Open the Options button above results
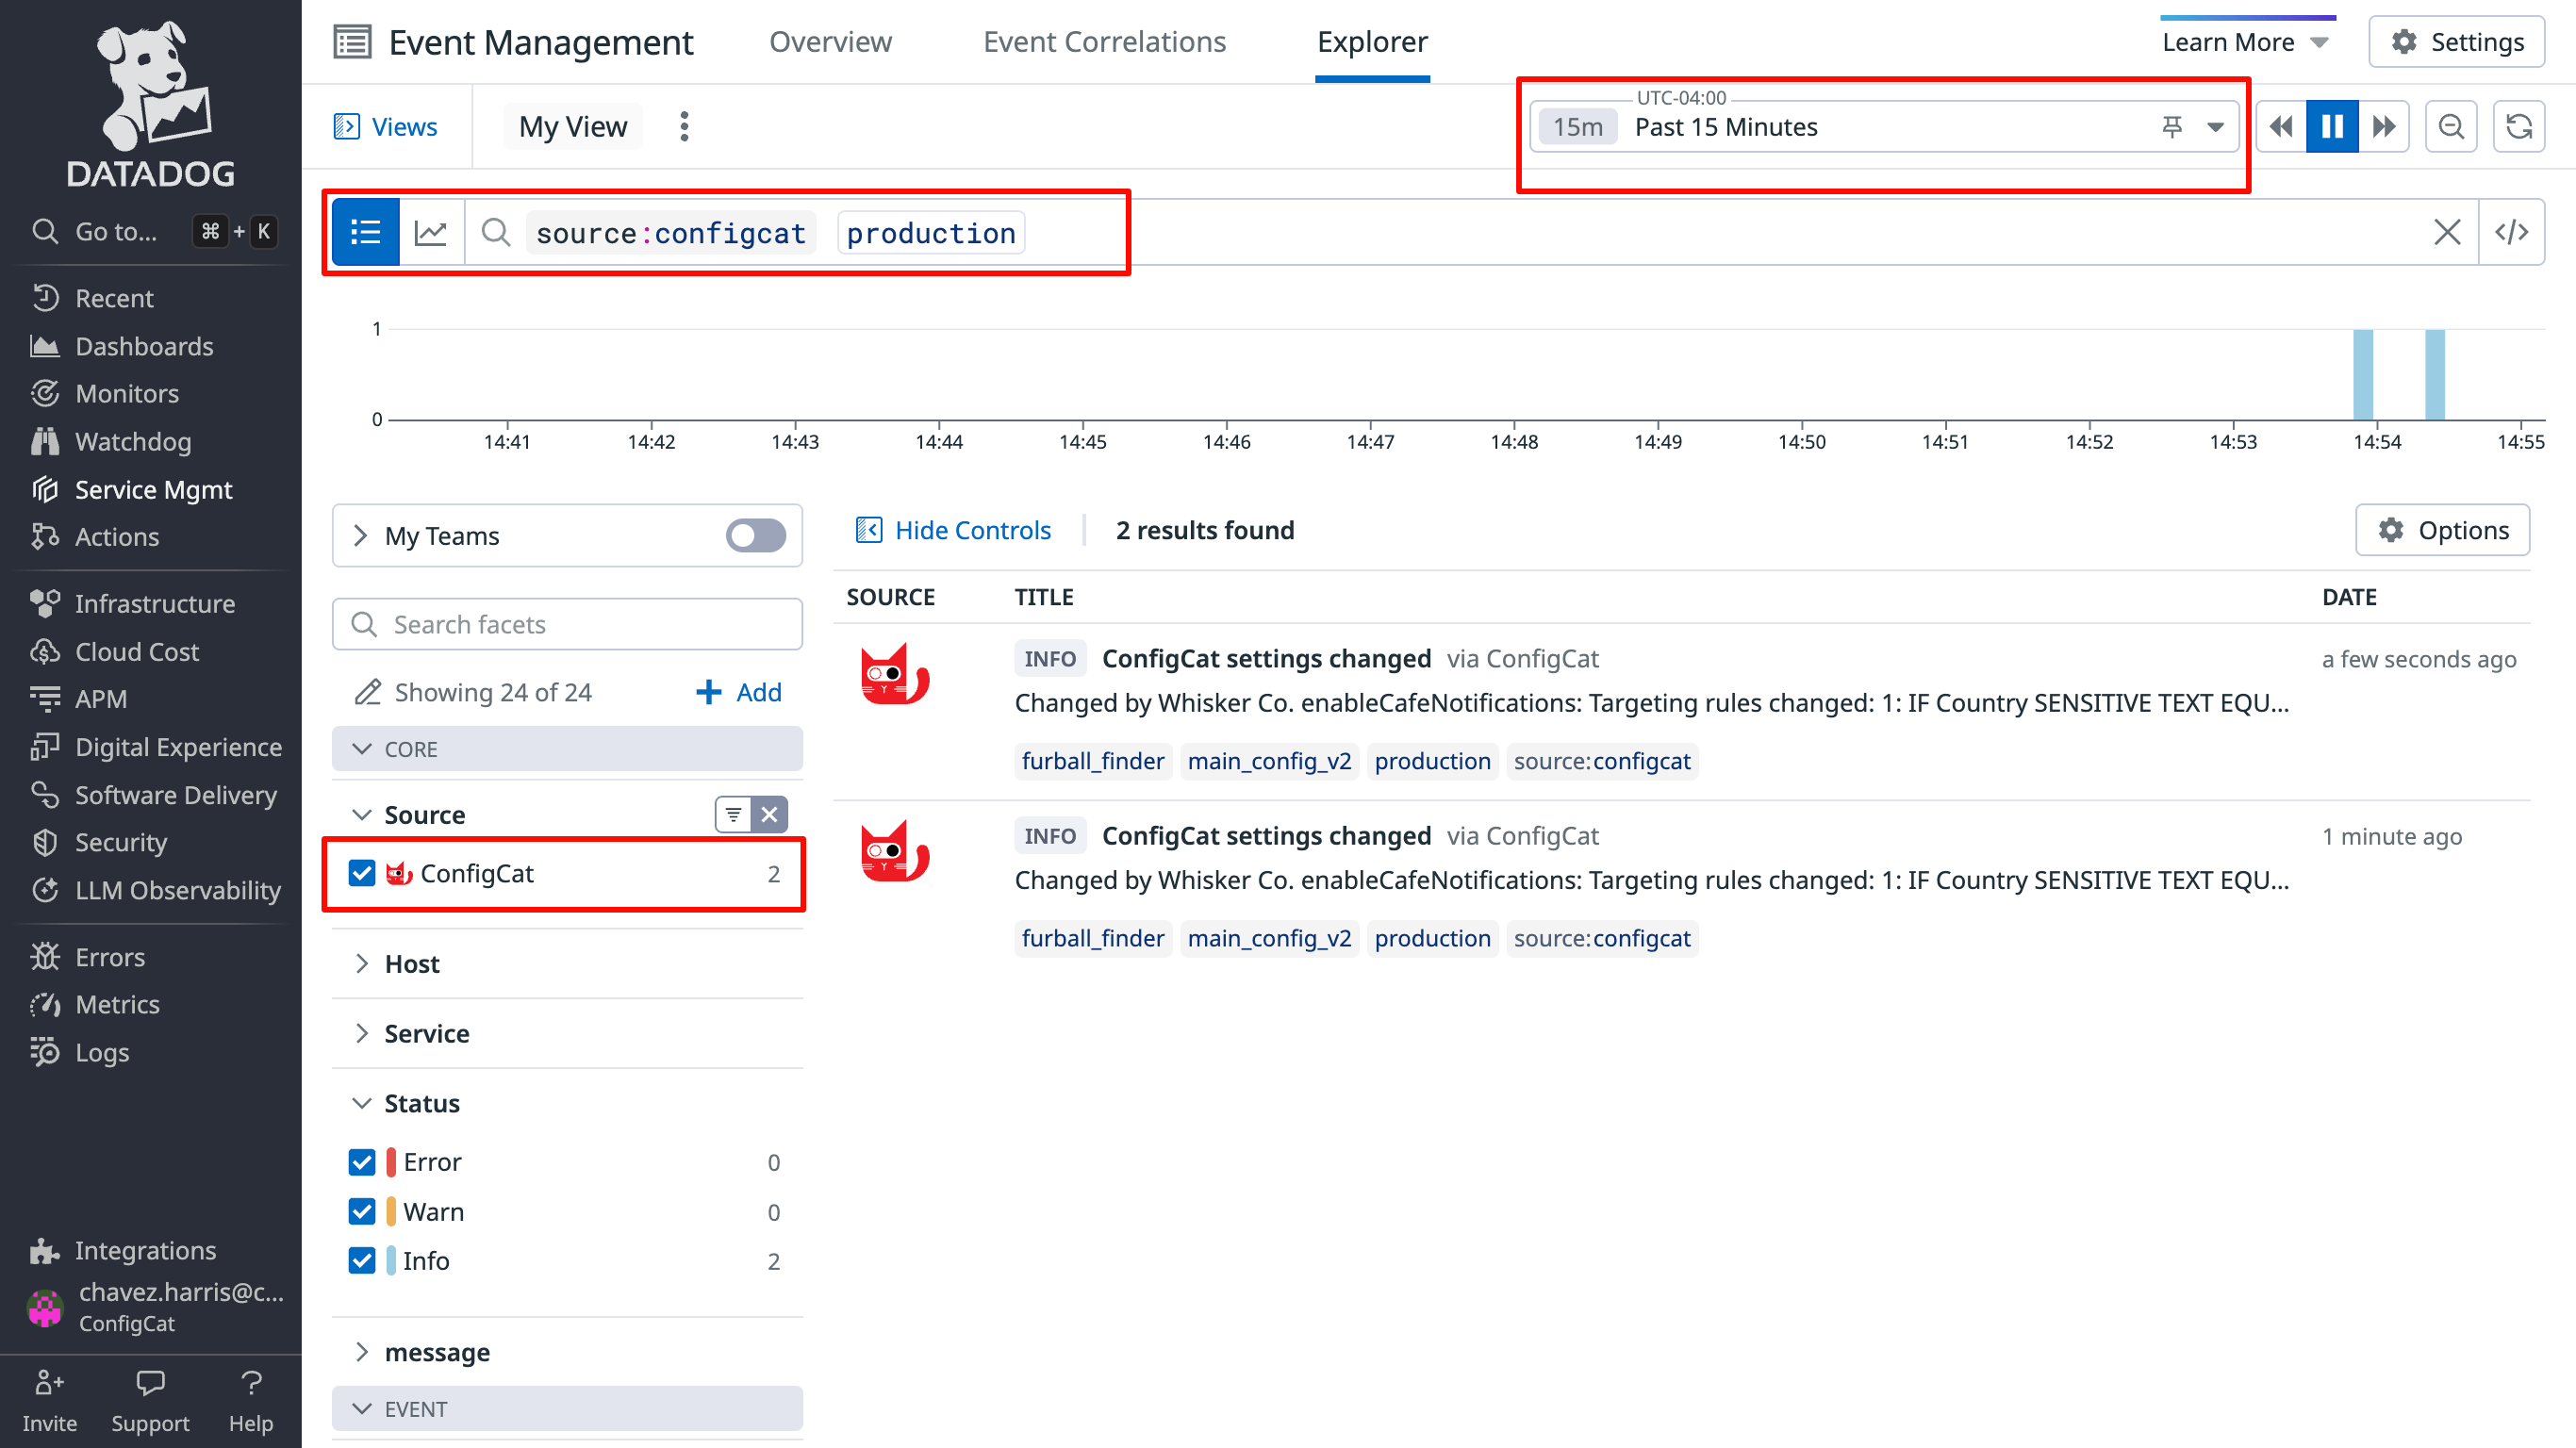This screenshot has width=2576, height=1448. [x=2443, y=530]
